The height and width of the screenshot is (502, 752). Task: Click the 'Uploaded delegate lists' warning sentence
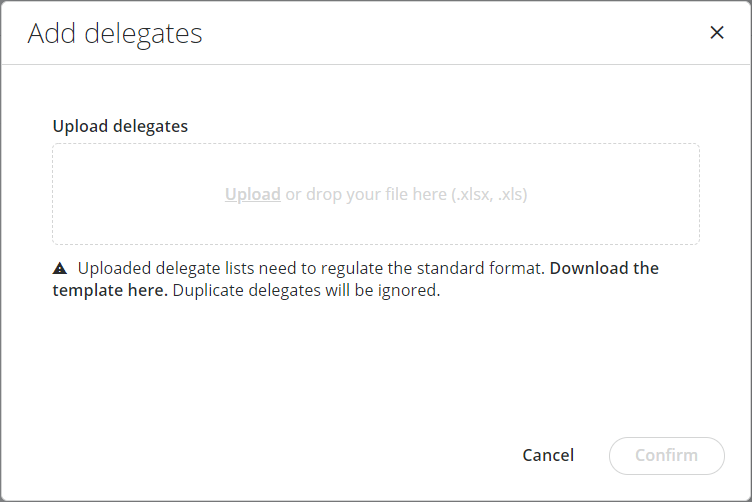pyautogui.click(x=200, y=268)
